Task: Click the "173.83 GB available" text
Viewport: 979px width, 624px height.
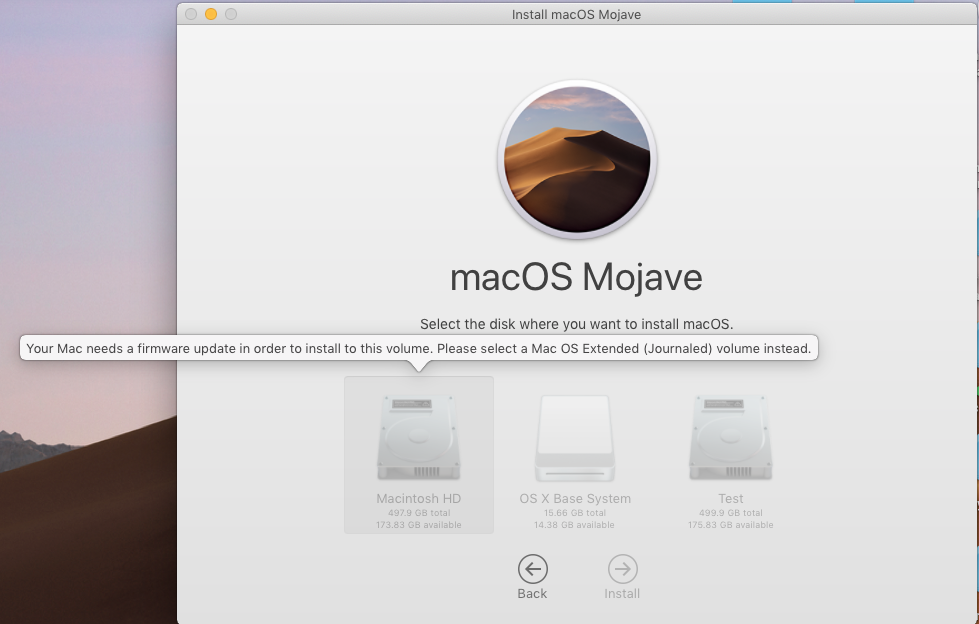Action: coord(418,525)
